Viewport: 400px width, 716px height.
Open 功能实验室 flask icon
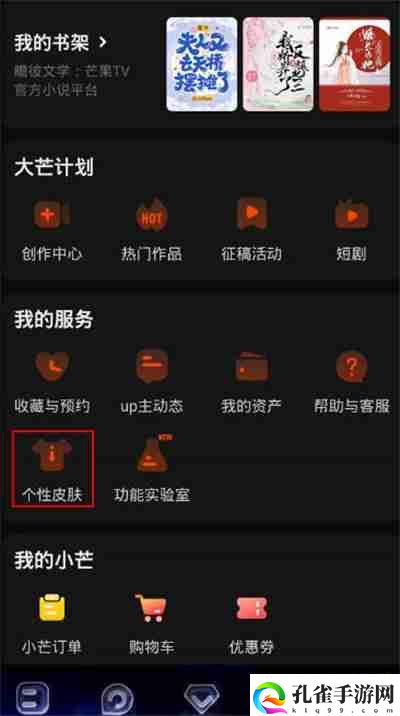[x=153, y=455]
